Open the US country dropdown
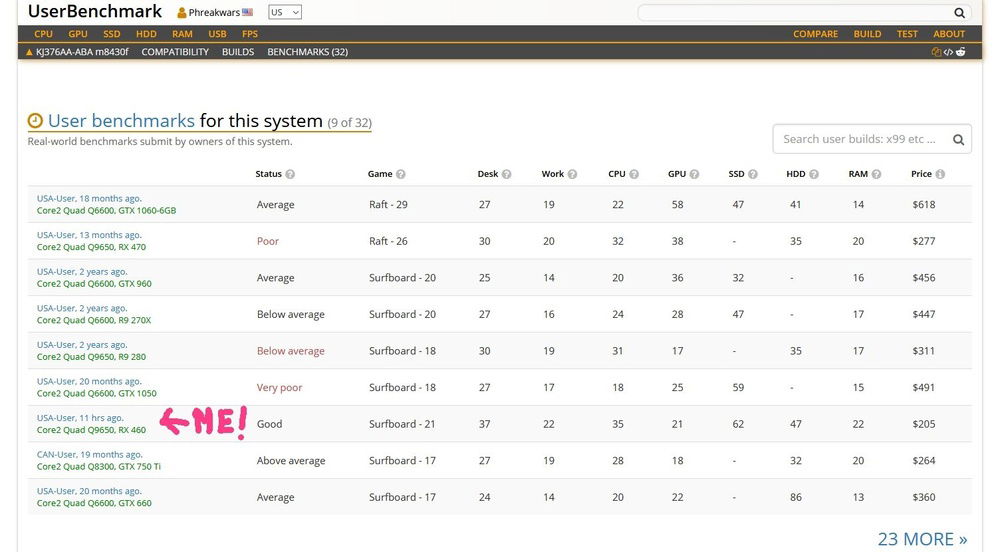1000x552 pixels. pos(285,13)
